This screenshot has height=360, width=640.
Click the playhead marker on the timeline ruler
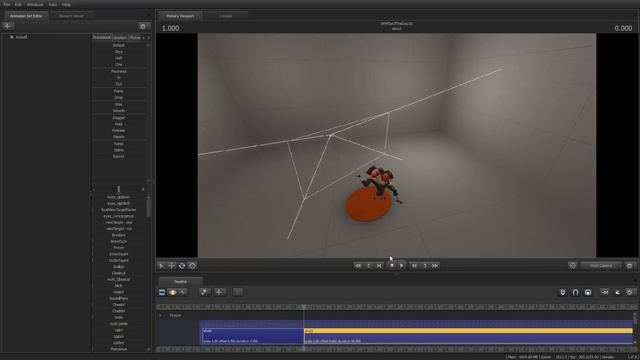click(304, 307)
